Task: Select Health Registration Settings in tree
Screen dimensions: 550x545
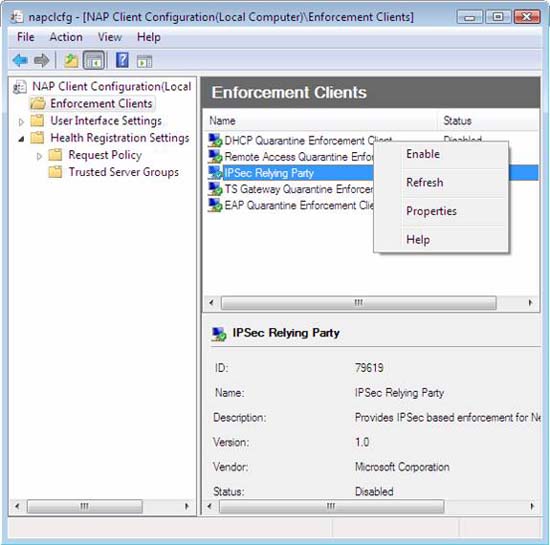Action: pos(120,138)
